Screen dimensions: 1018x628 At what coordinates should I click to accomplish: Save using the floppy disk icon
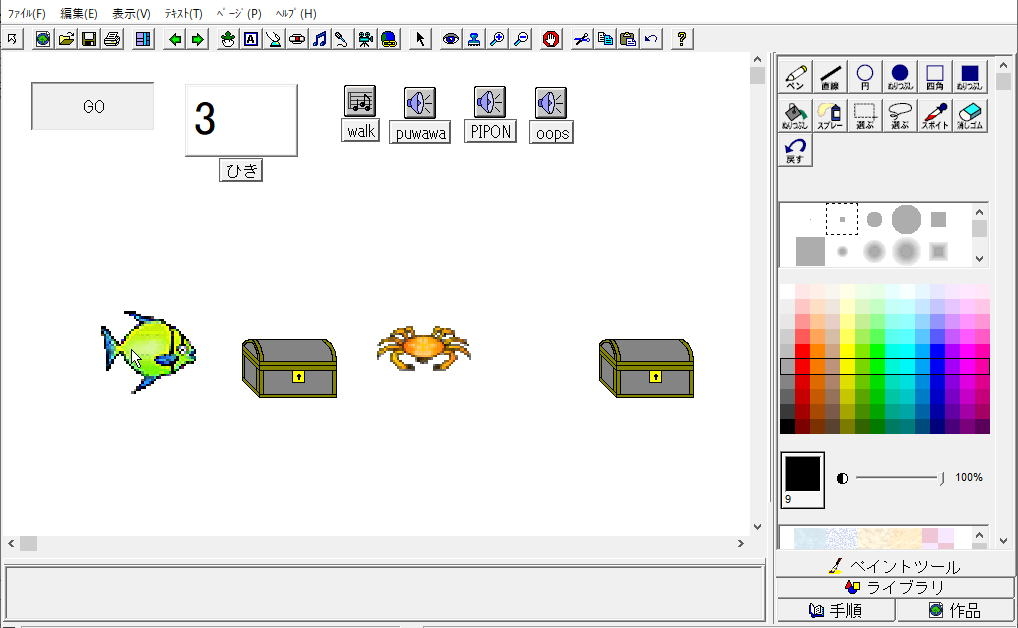coord(89,39)
